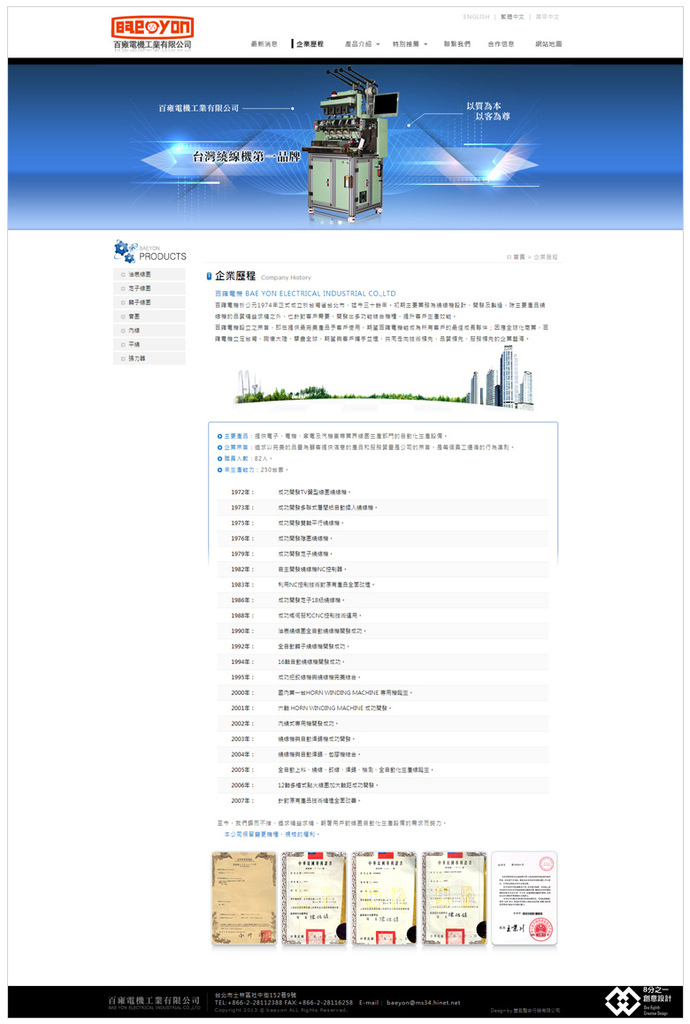Click the 1976年 history row
The image size is (690, 1024).
coord(383,539)
